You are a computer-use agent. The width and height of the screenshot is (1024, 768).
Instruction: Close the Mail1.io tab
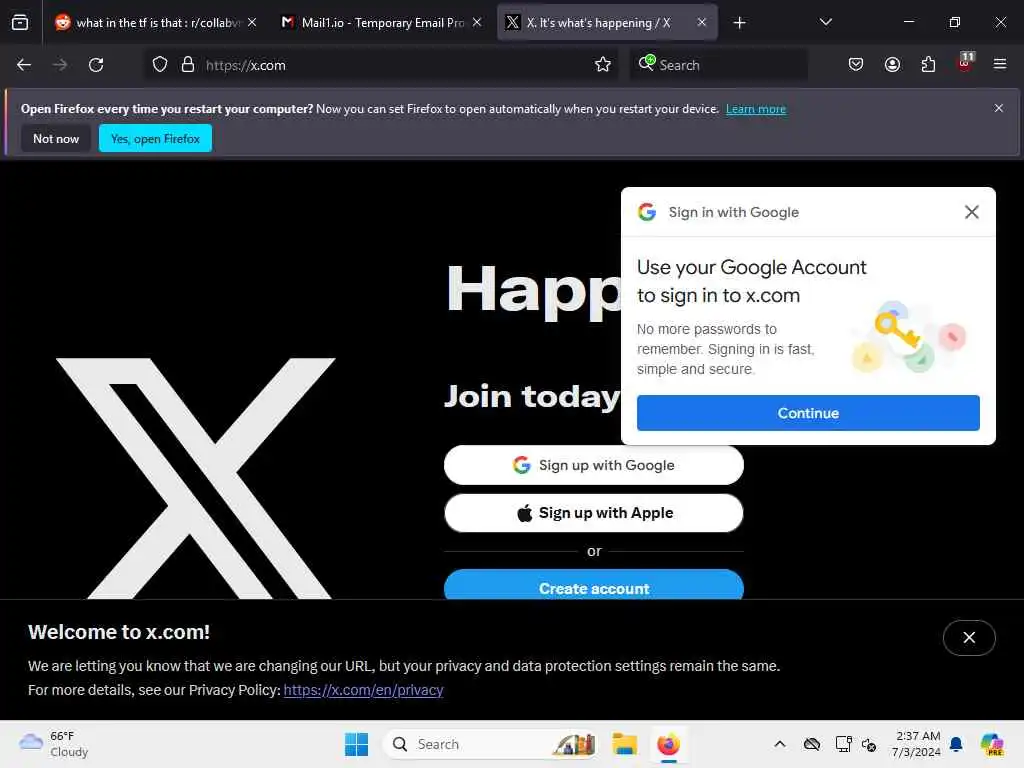tap(477, 22)
